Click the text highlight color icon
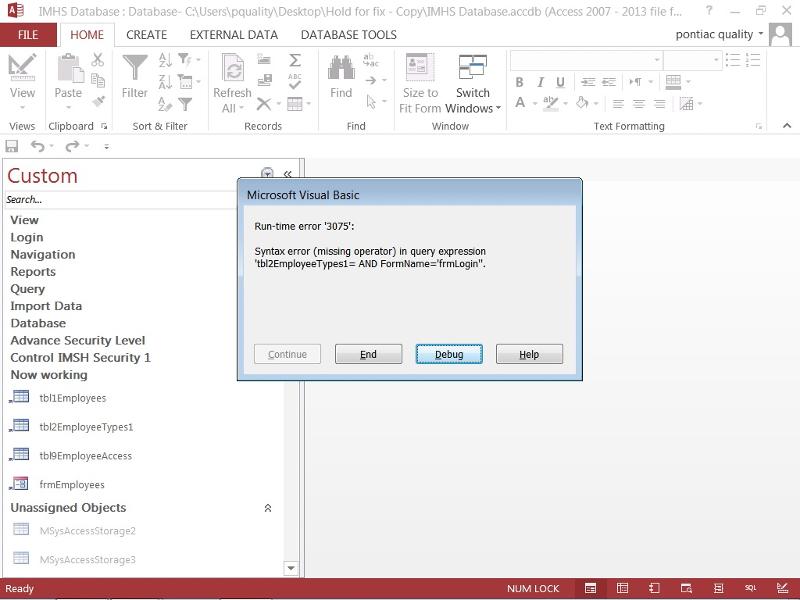The height and width of the screenshot is (600, 800). point(551,103)
